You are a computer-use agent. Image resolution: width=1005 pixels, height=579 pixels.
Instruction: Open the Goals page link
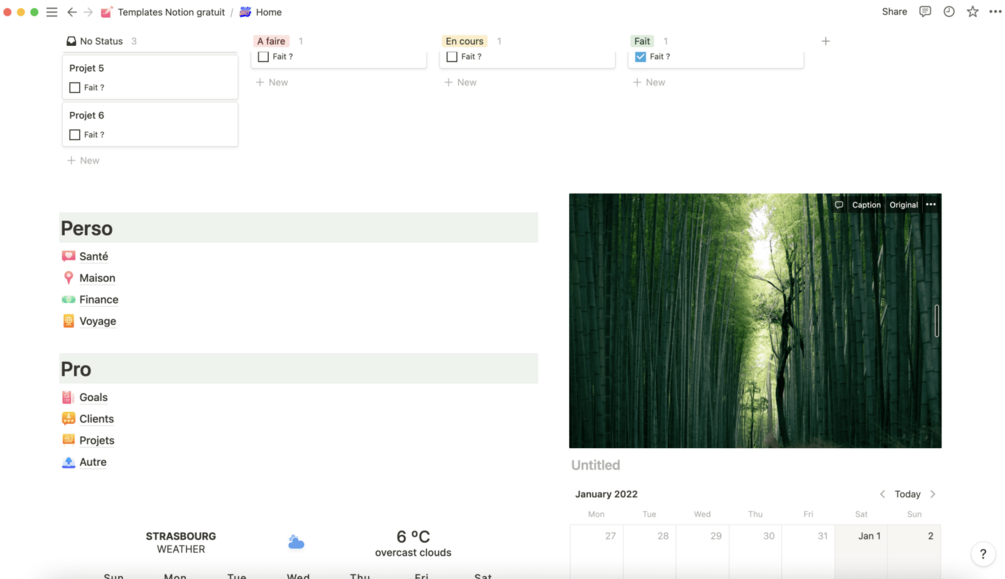coord(94,397)
